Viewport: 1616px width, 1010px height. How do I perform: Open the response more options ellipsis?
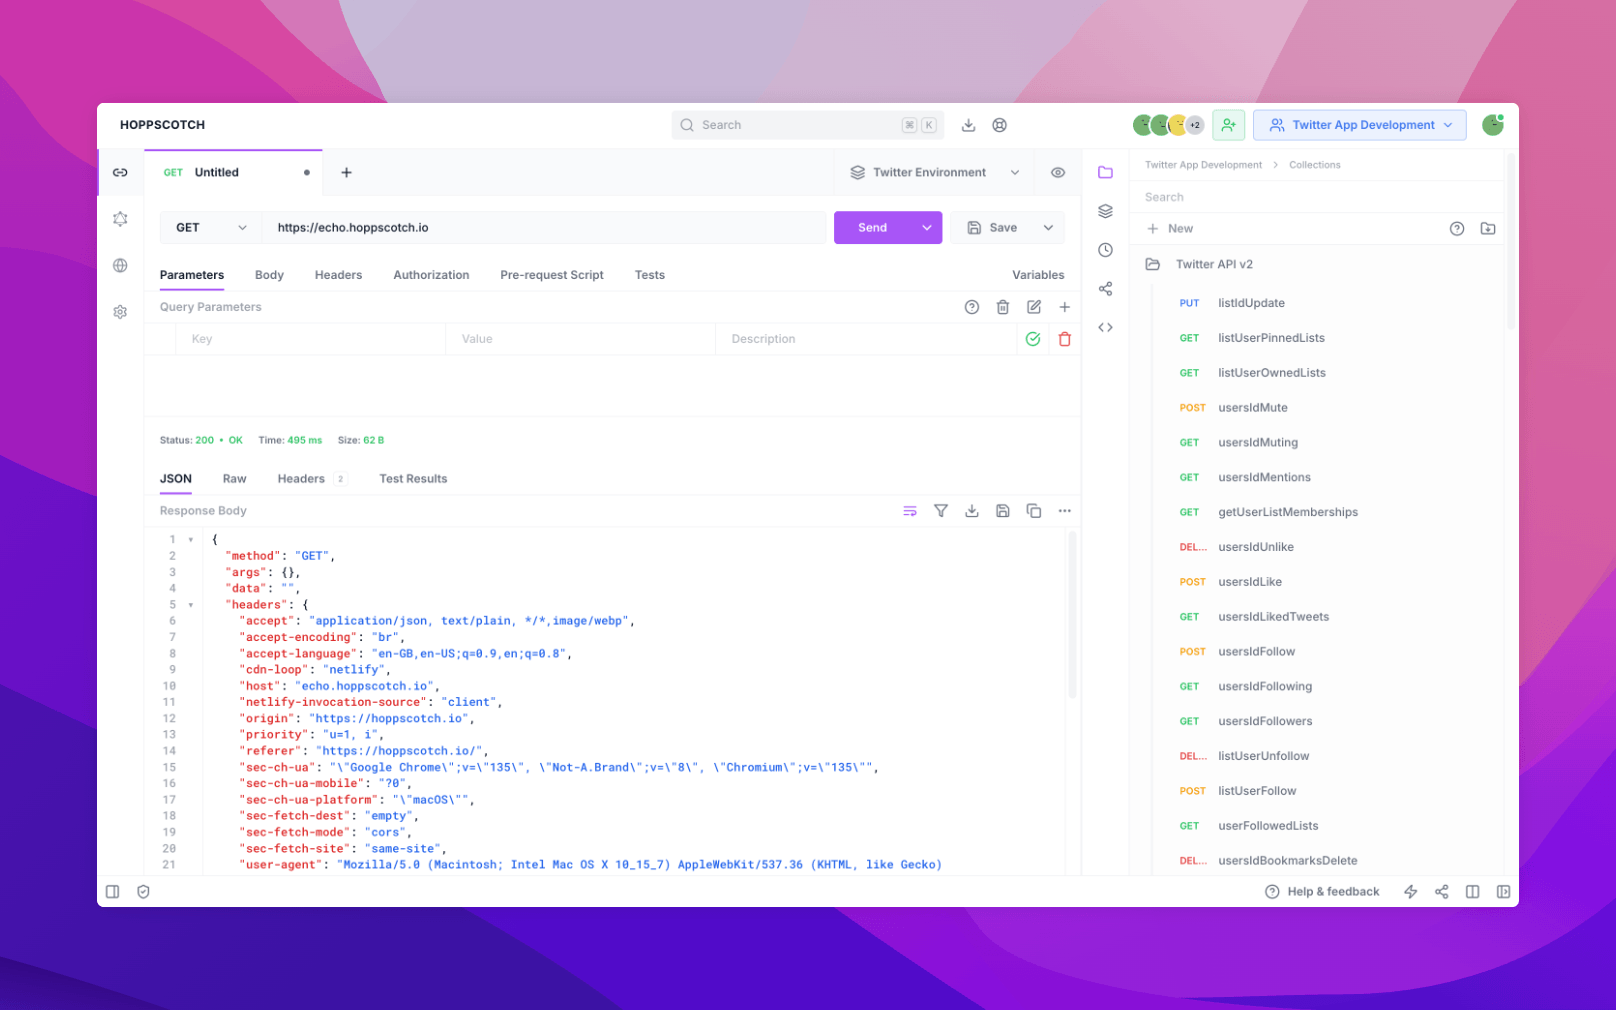(1064, 511)
